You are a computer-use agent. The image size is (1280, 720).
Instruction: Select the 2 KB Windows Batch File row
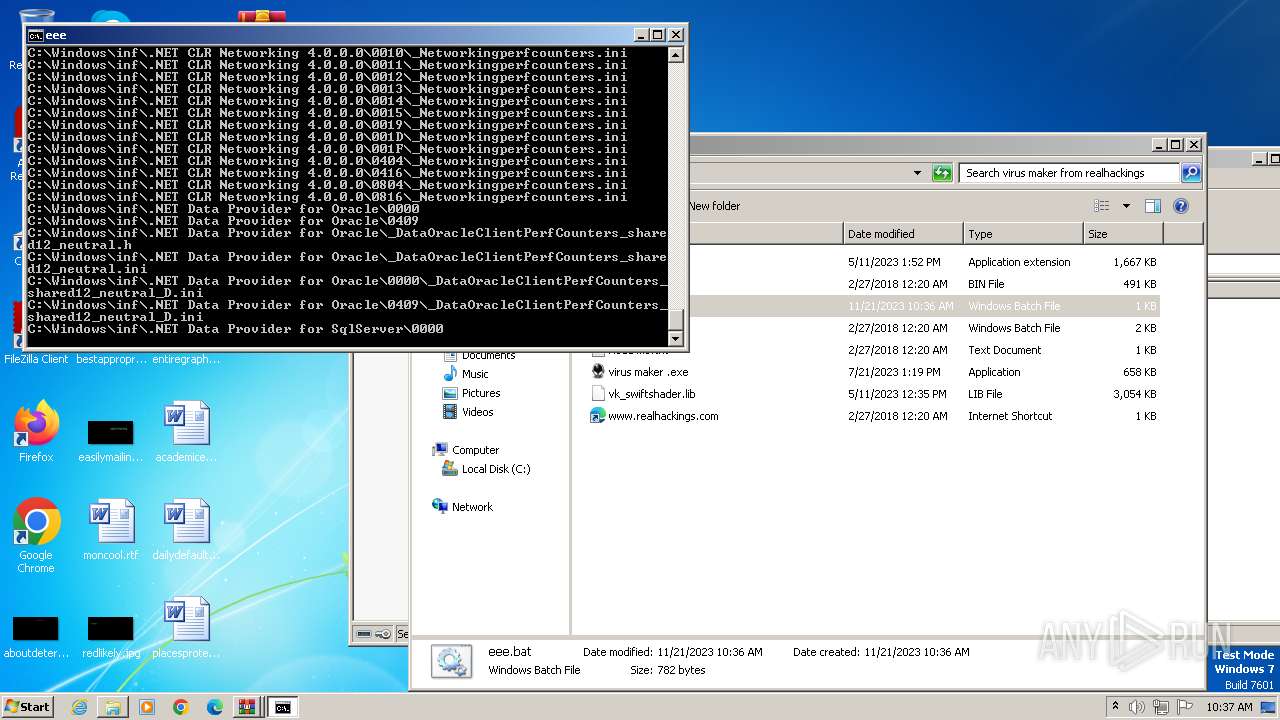click(x=872, y=328)
